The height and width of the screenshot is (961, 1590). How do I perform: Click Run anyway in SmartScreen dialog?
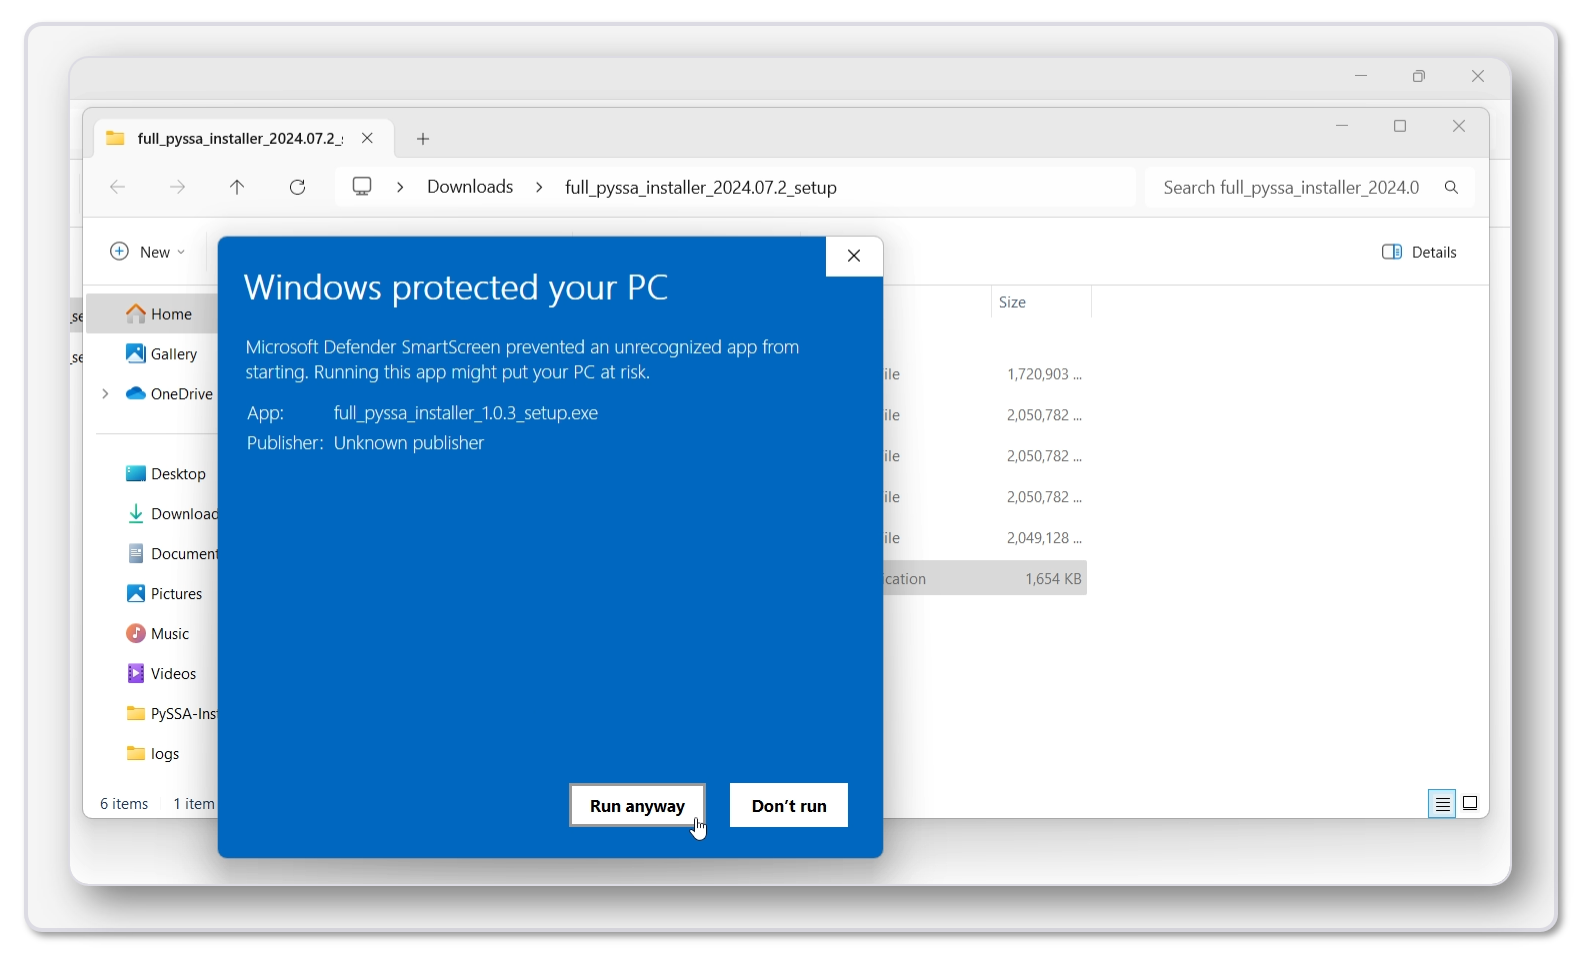[x=637, y=805]
